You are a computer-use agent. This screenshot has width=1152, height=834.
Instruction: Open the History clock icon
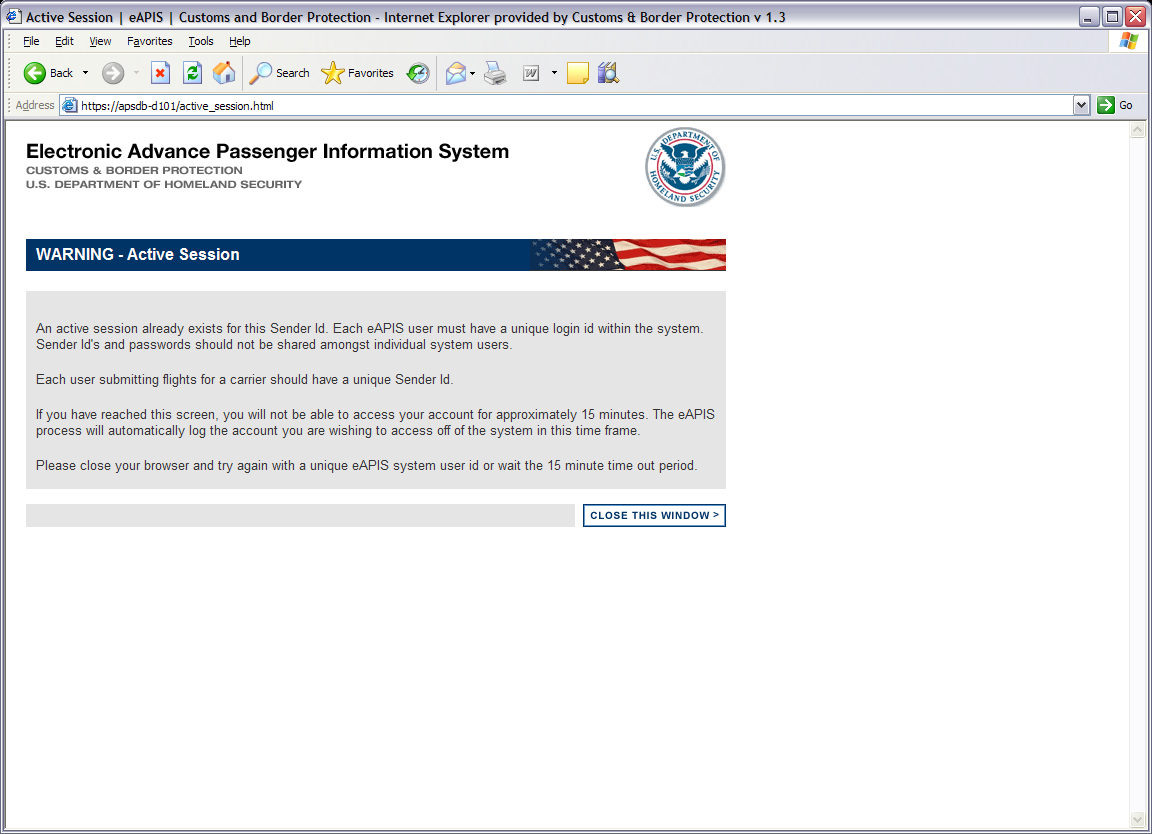coord(418,73)
